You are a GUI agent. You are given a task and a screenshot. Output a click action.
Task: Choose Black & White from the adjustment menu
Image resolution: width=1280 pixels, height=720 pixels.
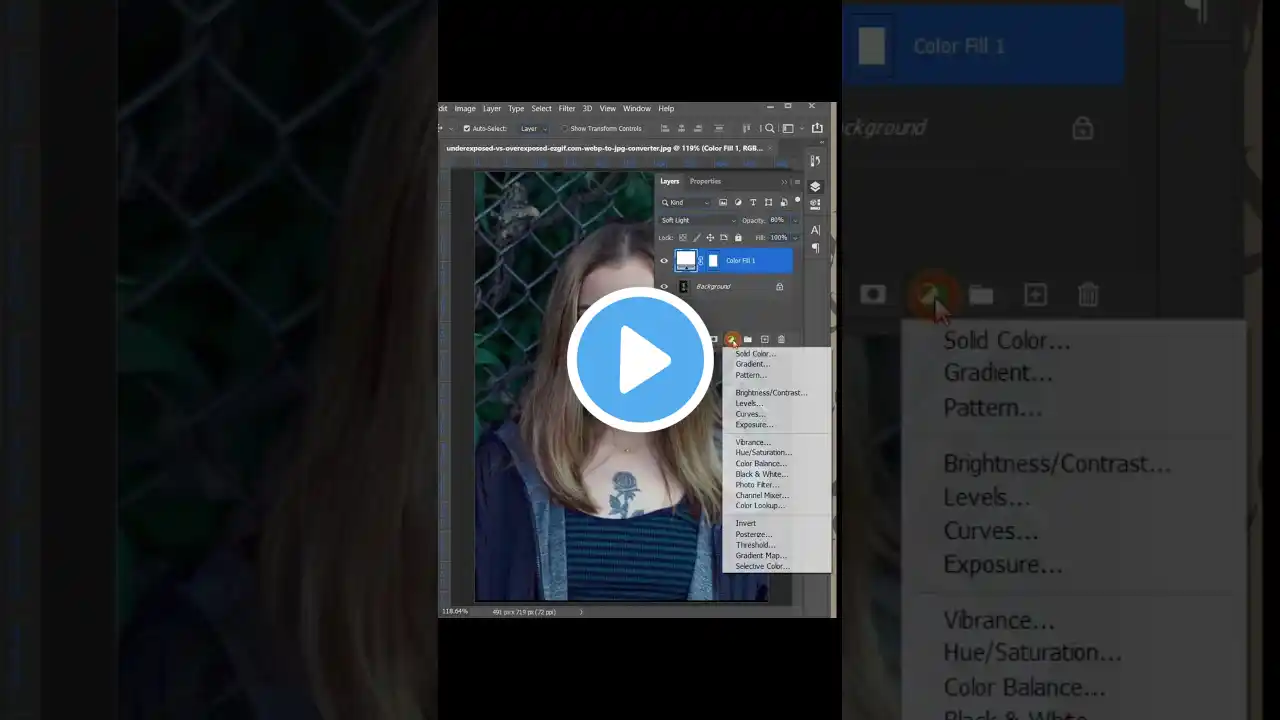[x=762, y=474]
